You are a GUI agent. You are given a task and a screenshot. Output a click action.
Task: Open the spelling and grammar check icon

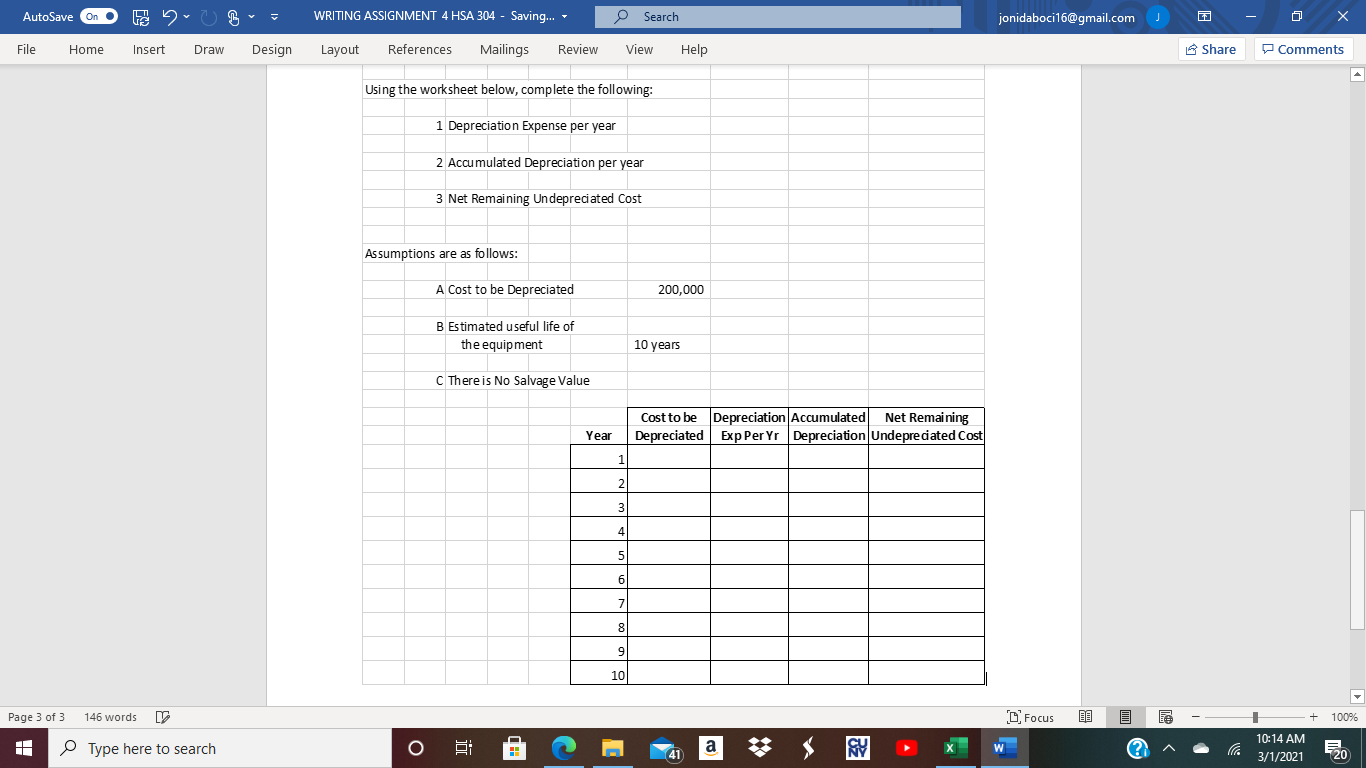pyautogui.click(x=163, y=717)
